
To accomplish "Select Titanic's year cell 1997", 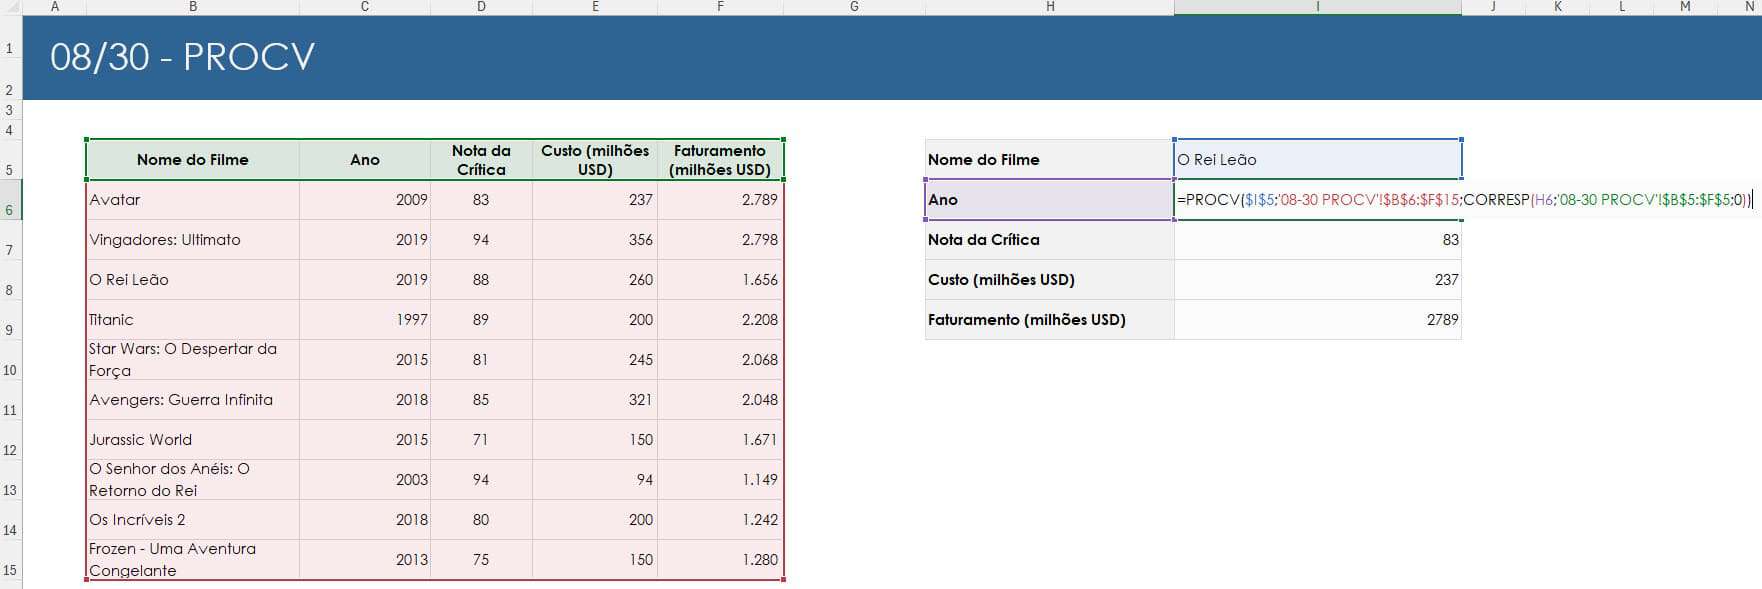I will [365, 320].
